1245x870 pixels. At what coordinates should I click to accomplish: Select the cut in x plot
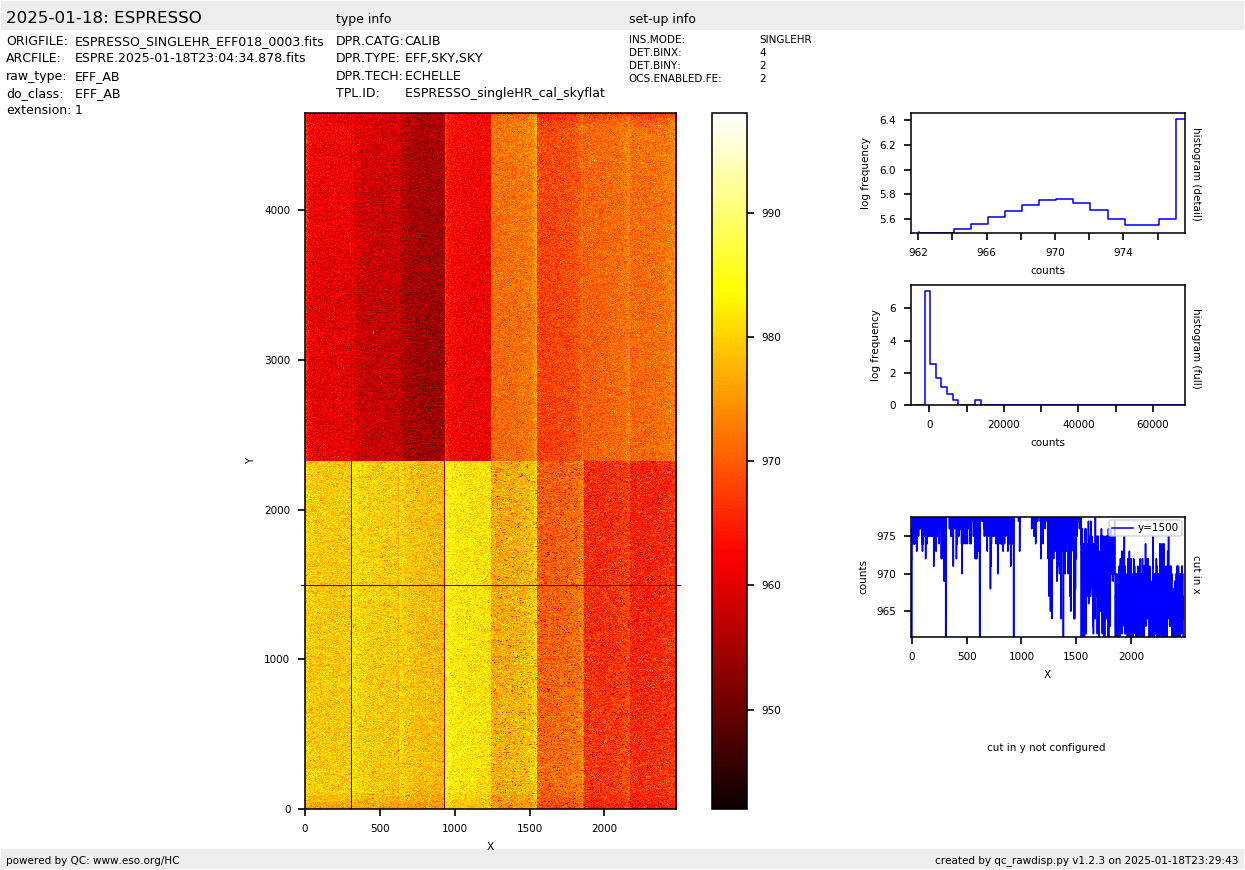(1047, 577)
